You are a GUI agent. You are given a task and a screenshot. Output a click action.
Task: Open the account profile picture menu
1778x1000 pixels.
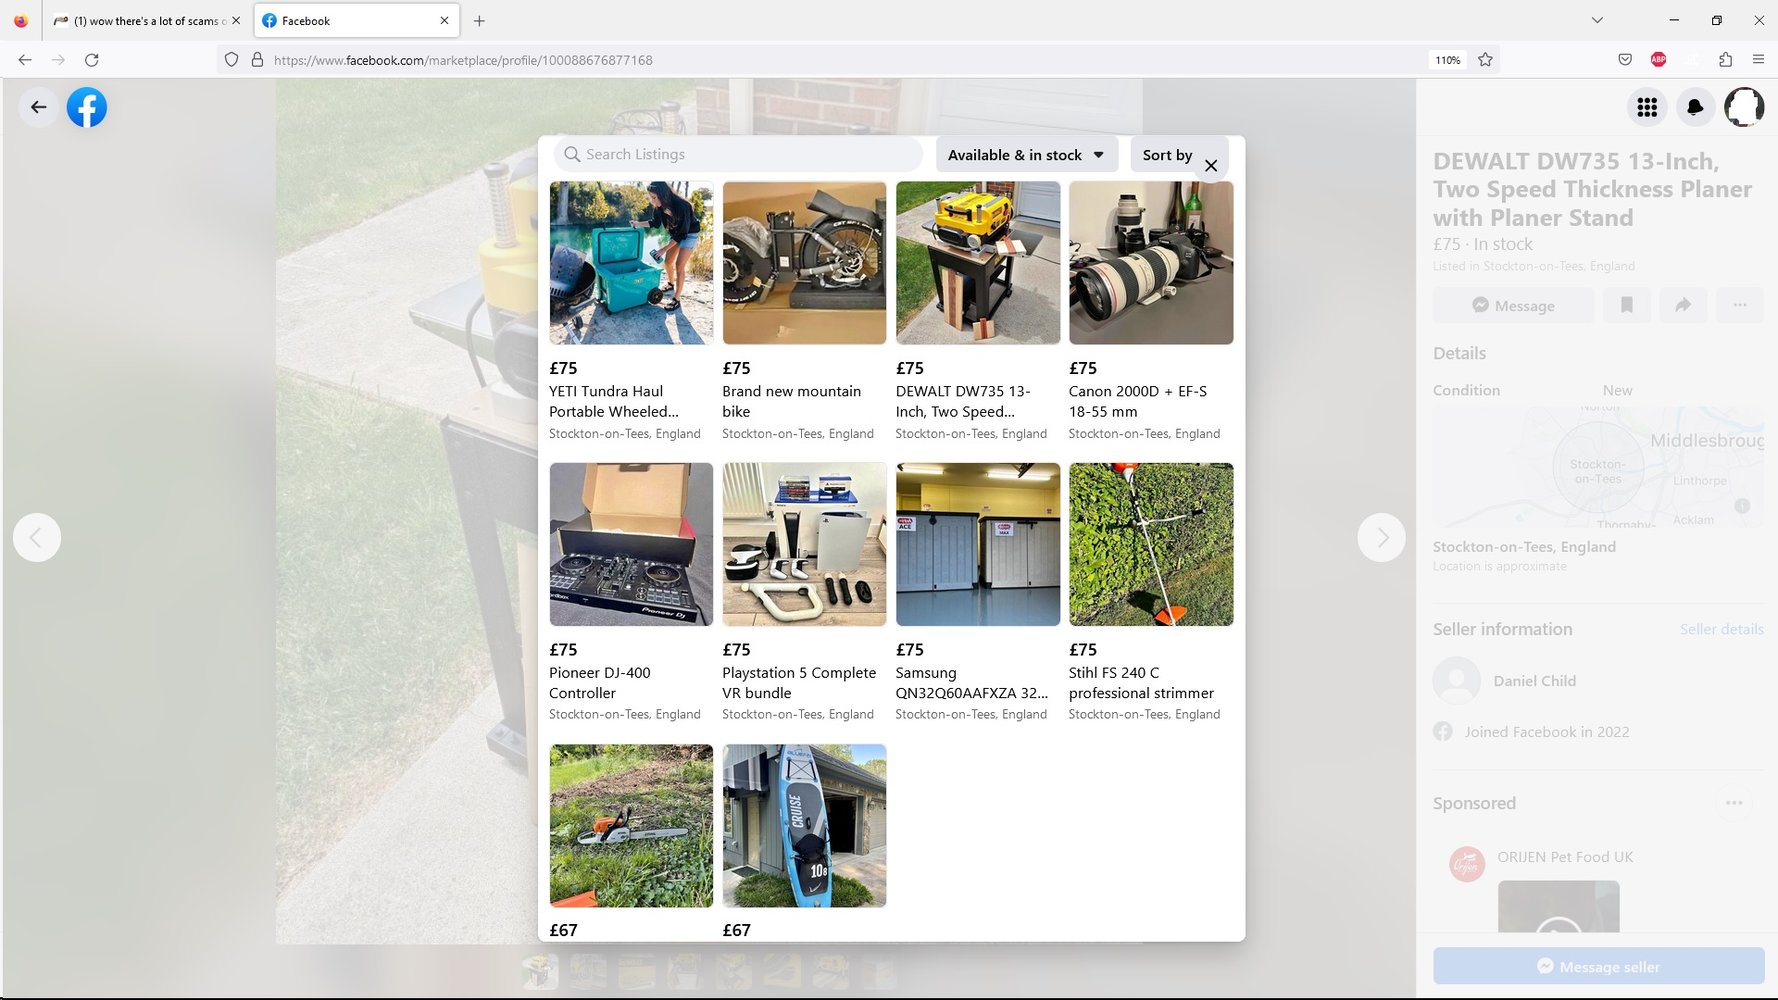click(1744, 107)
